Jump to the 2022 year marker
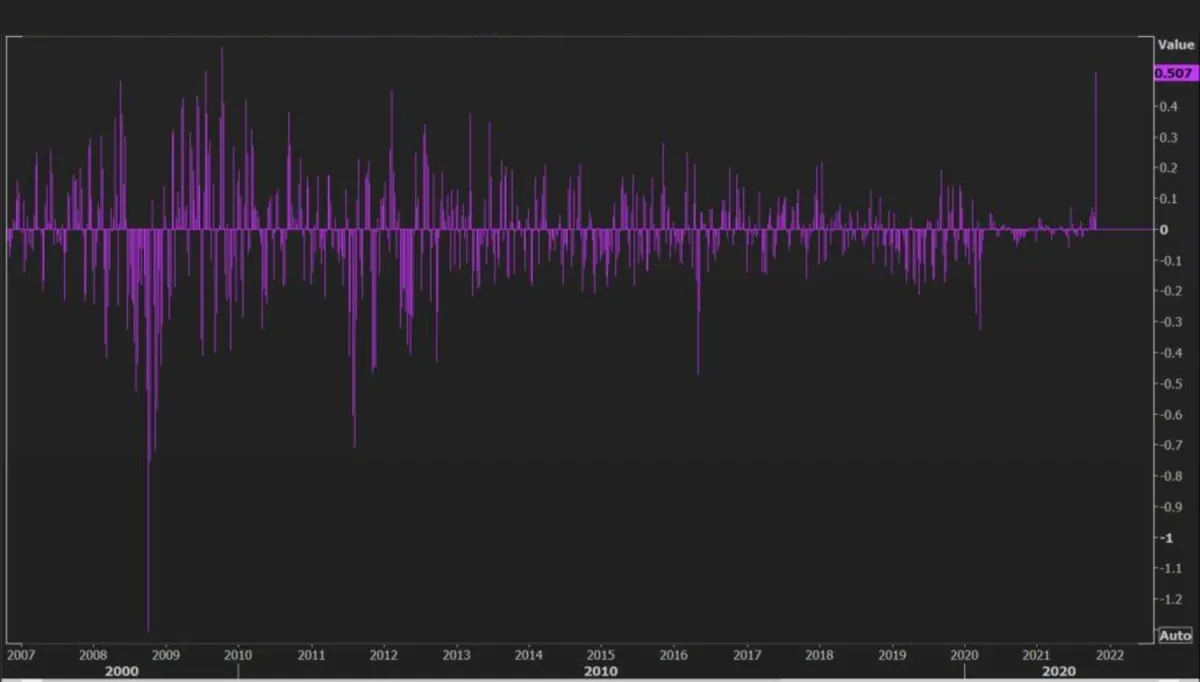Viewport: 1200px width, 682px height. [1110, 655]
